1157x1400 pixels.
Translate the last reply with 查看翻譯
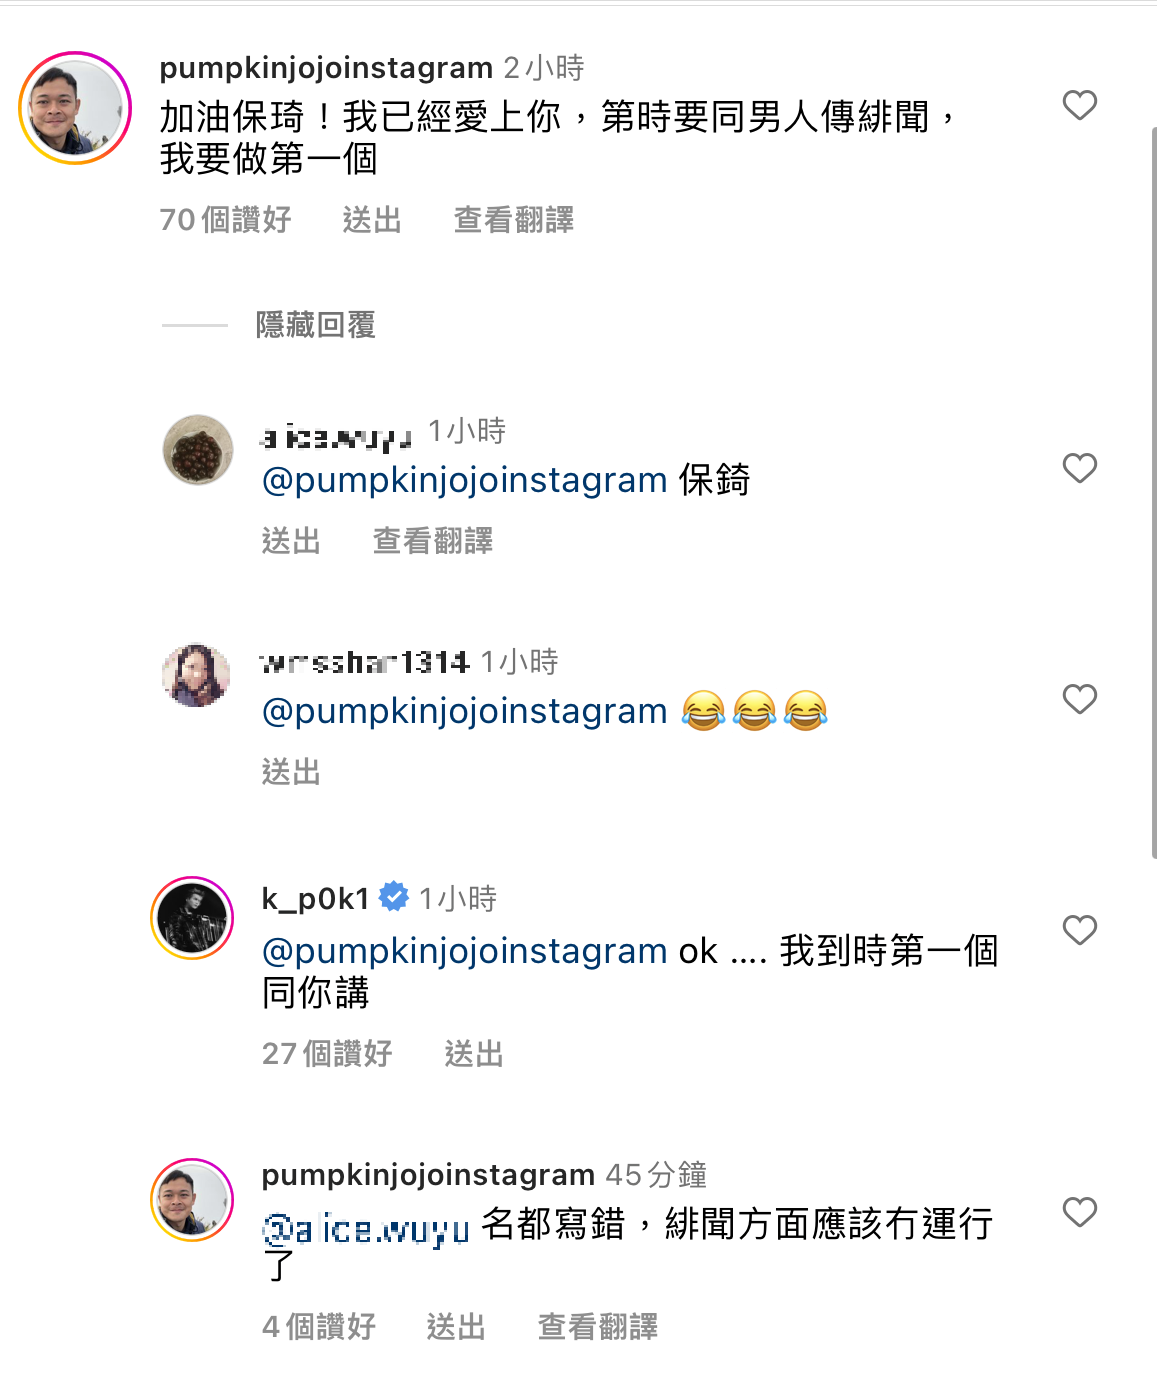click(x=598, y=1327)
